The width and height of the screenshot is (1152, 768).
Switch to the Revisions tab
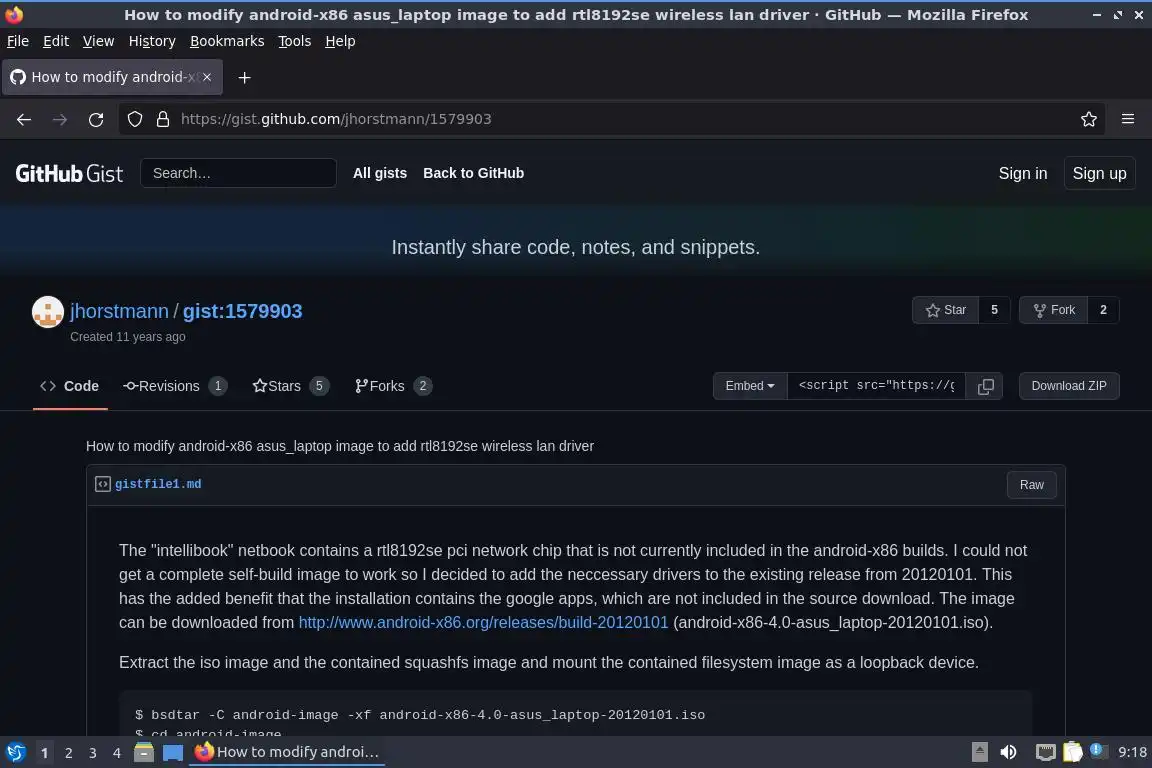point(175,386)
